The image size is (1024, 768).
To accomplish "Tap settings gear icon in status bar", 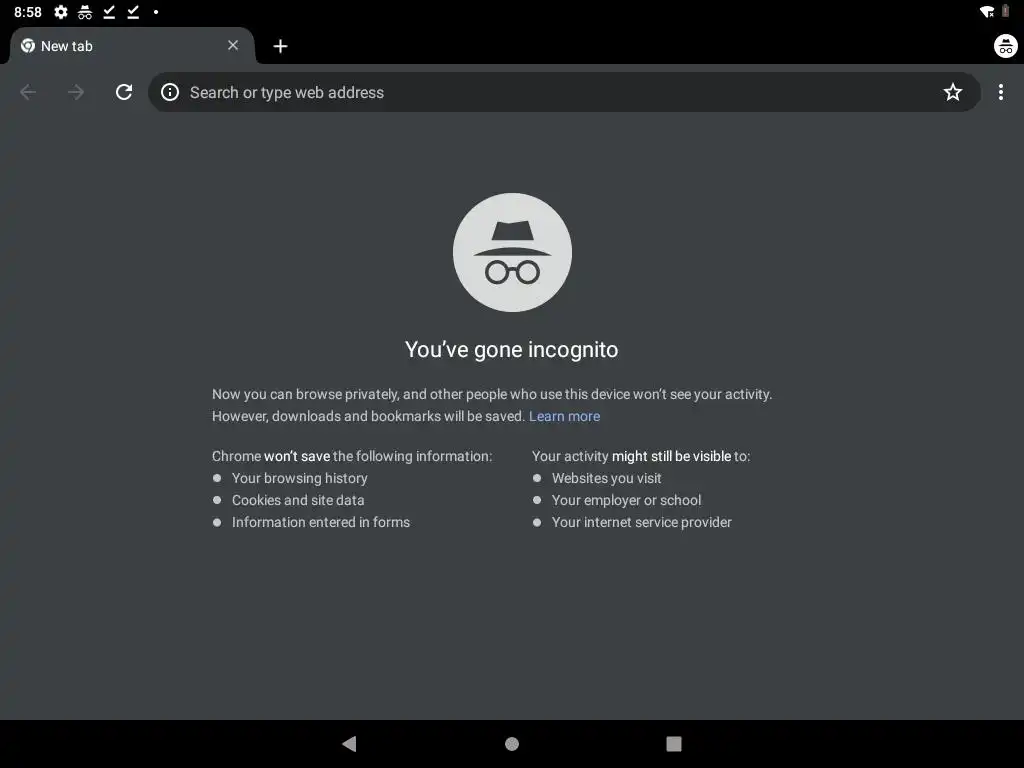I will pyautogui.click(x=61, y=12).
